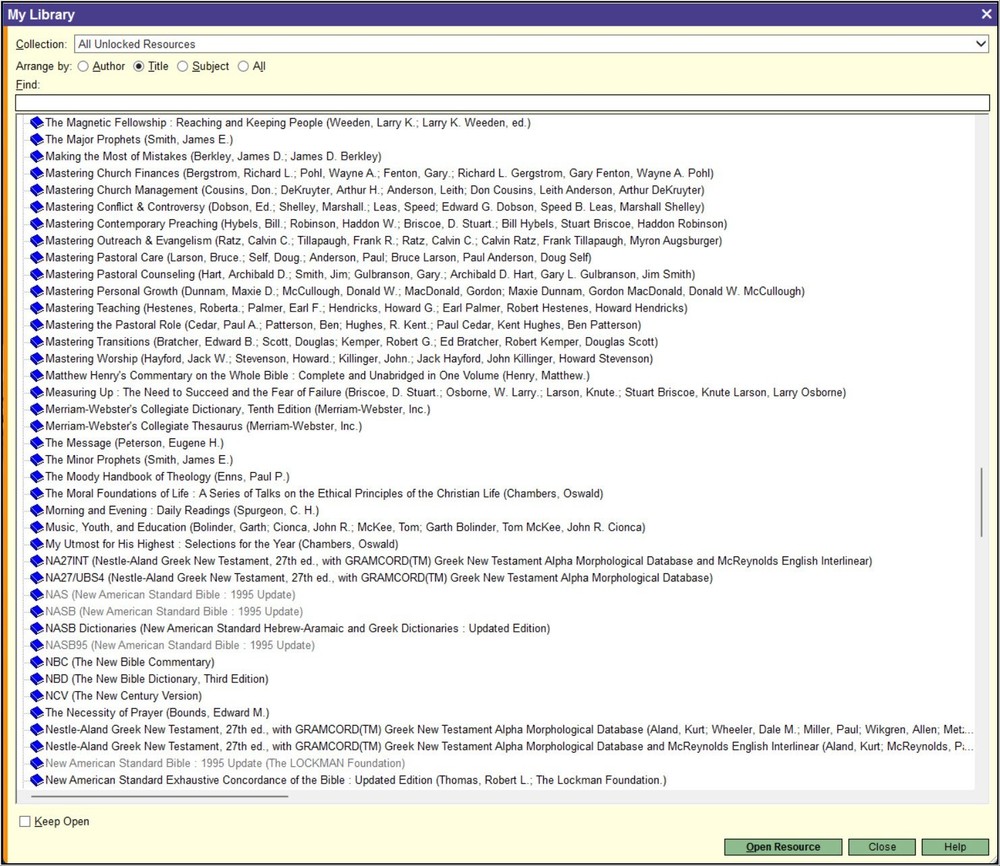Click the book icon next to NBC entry

click(36, 662)
